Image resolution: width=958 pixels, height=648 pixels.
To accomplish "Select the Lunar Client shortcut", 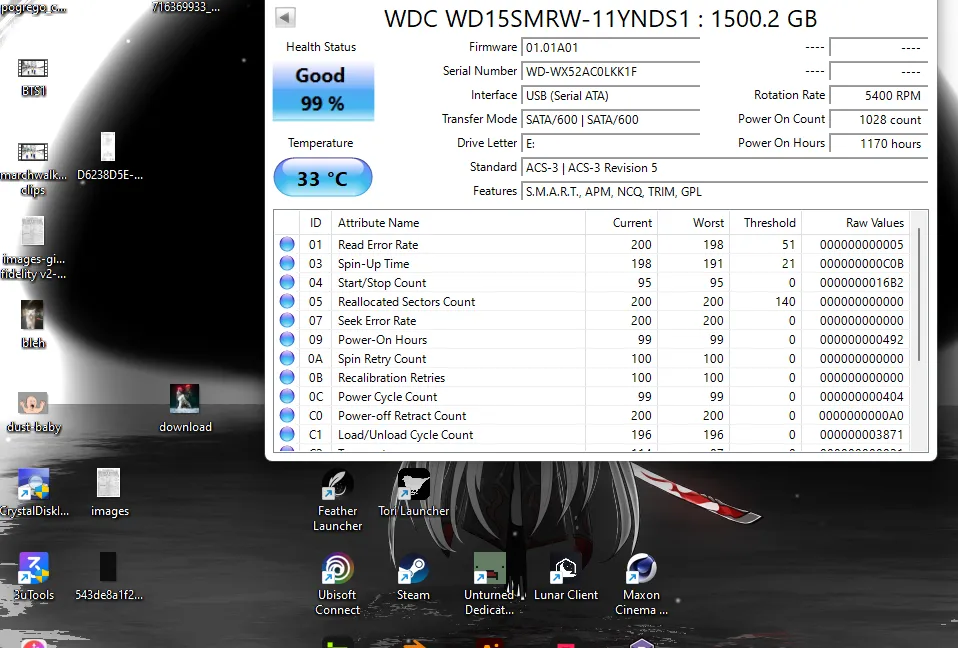I will point(566,577).
